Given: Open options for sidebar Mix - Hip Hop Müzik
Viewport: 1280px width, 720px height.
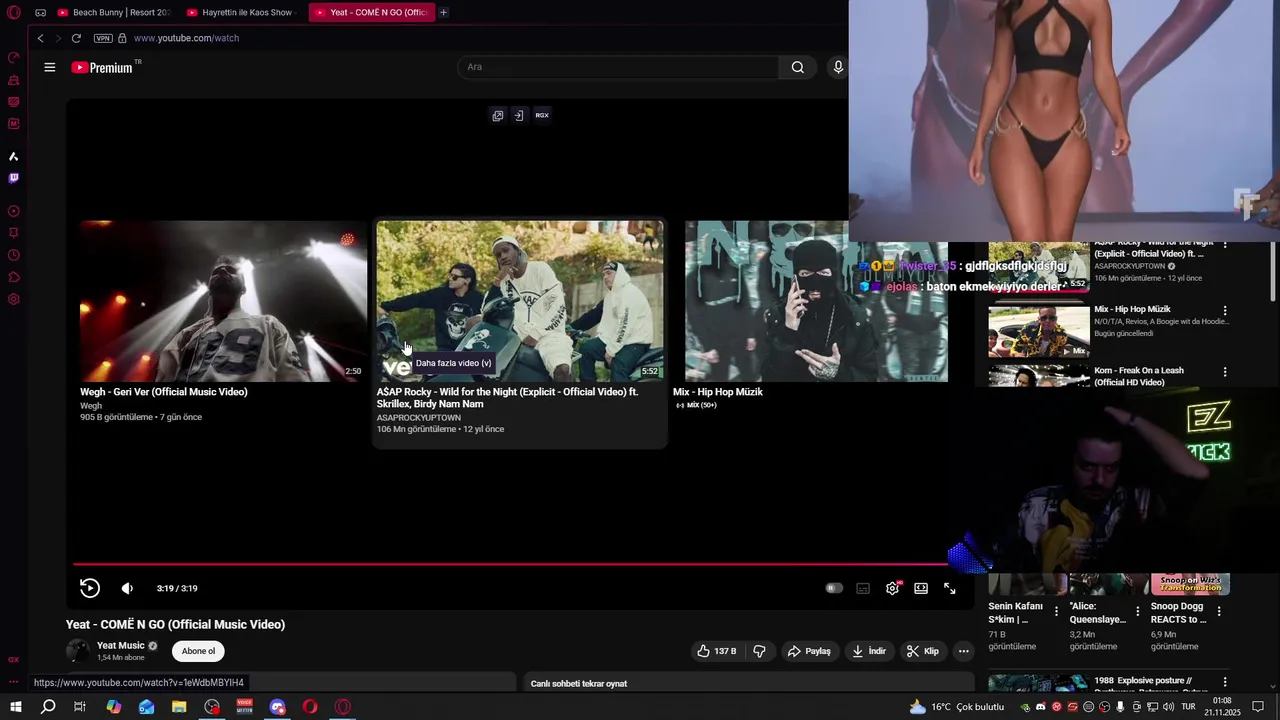Looking at the screenshot, I should click(1224, 311).
